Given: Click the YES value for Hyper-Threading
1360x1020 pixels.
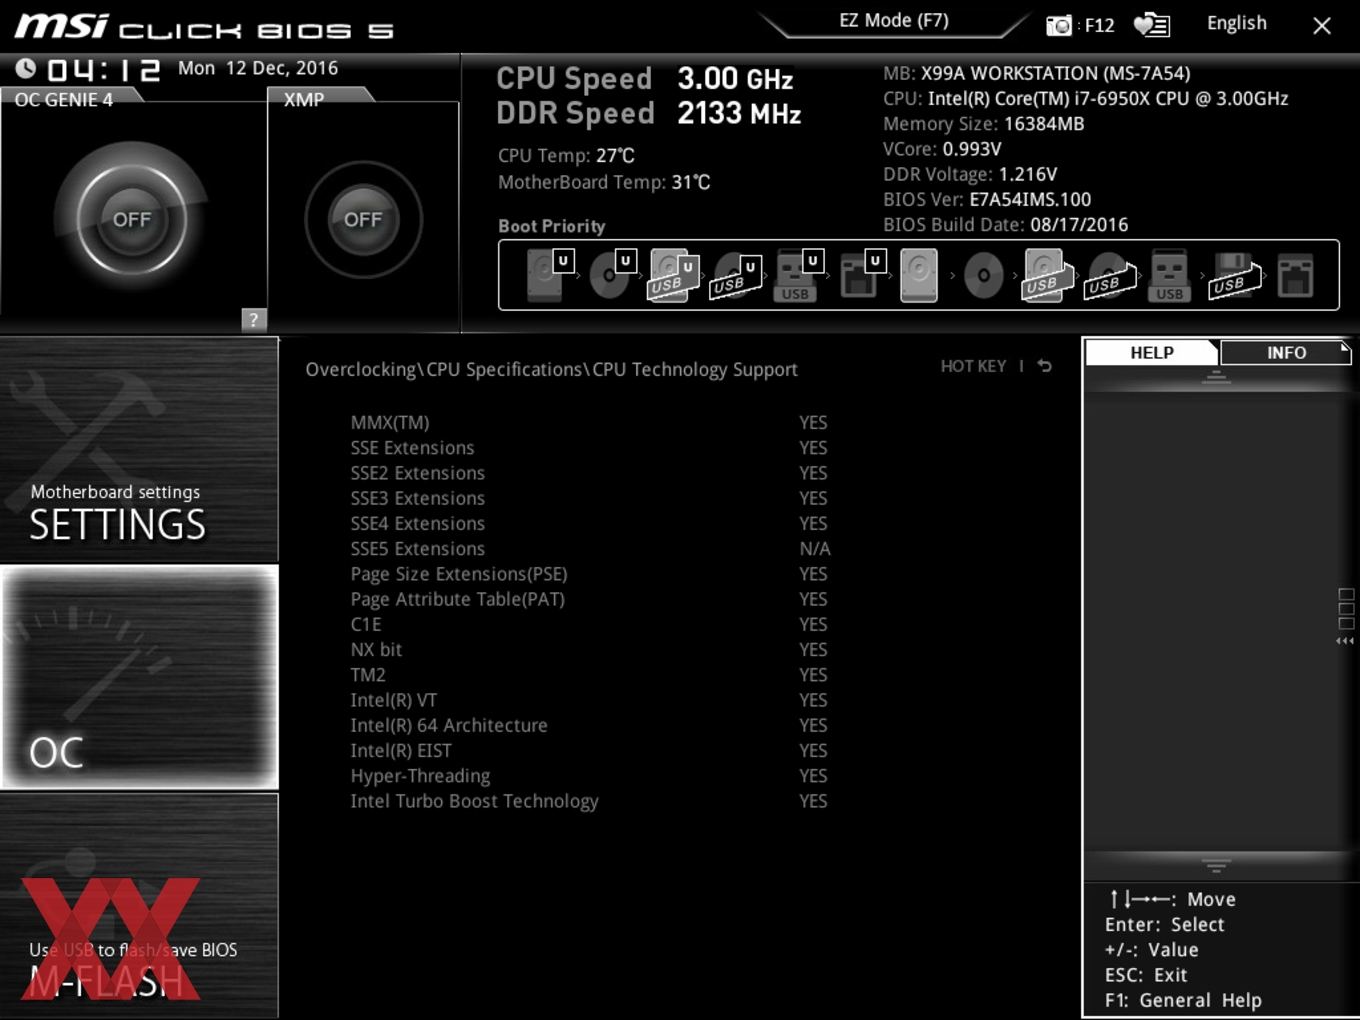Looking at the screenshot, I should coord(813,776).
